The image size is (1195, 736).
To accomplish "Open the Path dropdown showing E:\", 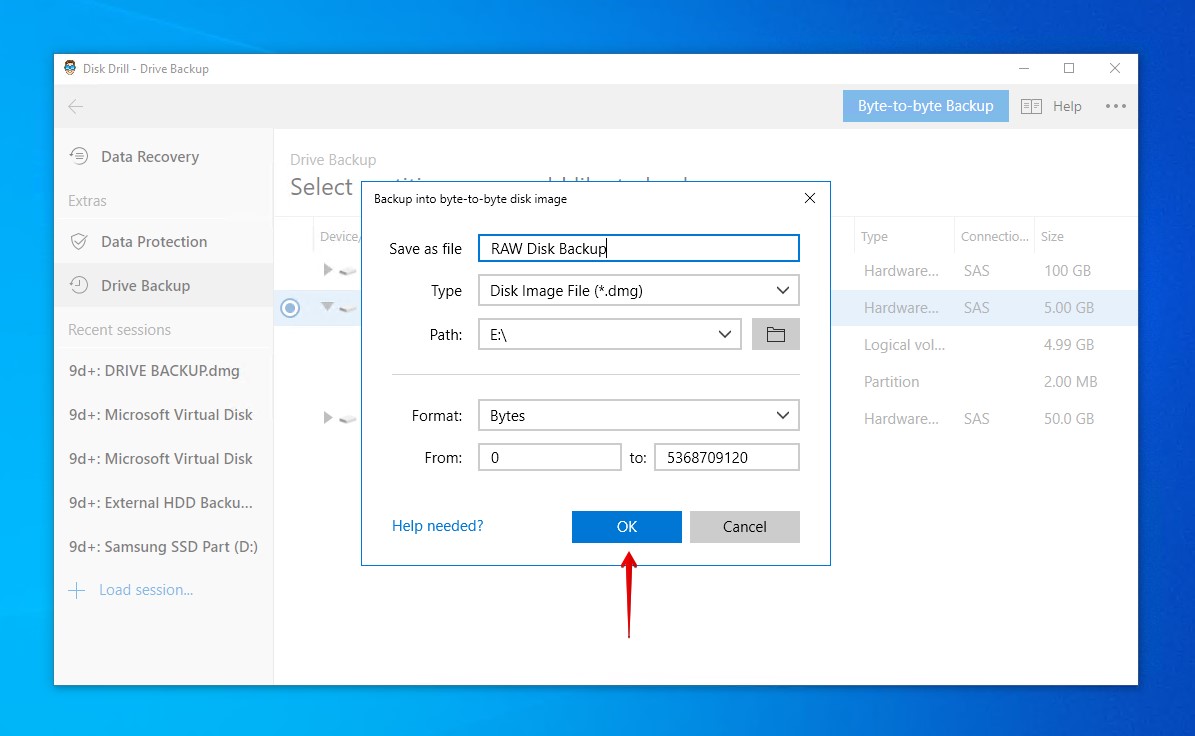I will 610,334.
